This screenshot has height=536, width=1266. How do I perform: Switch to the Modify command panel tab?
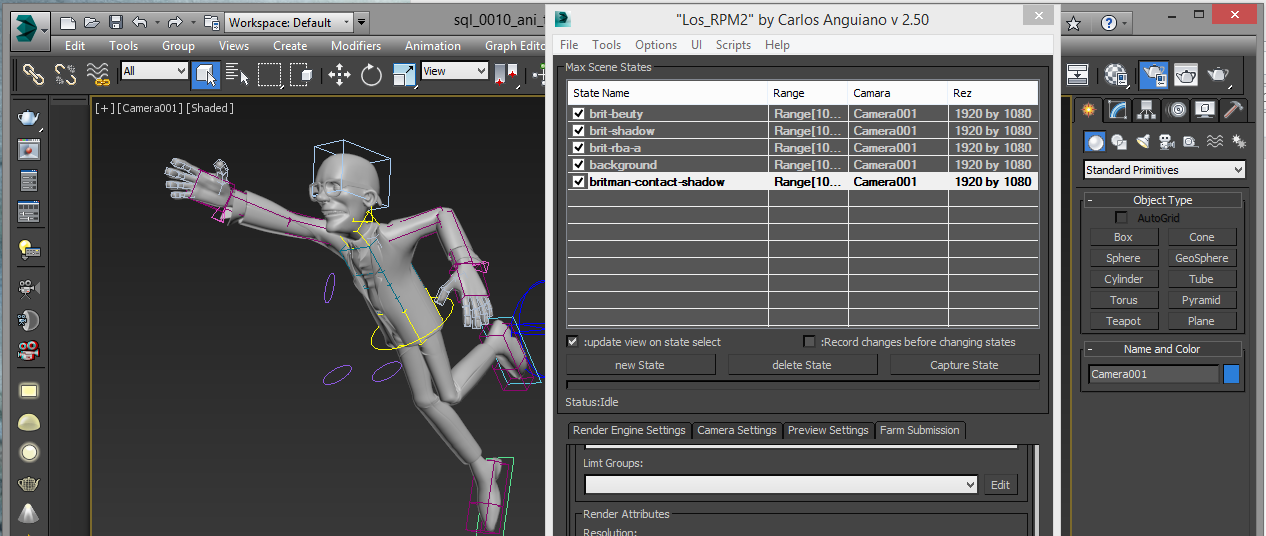point(1118,109)
